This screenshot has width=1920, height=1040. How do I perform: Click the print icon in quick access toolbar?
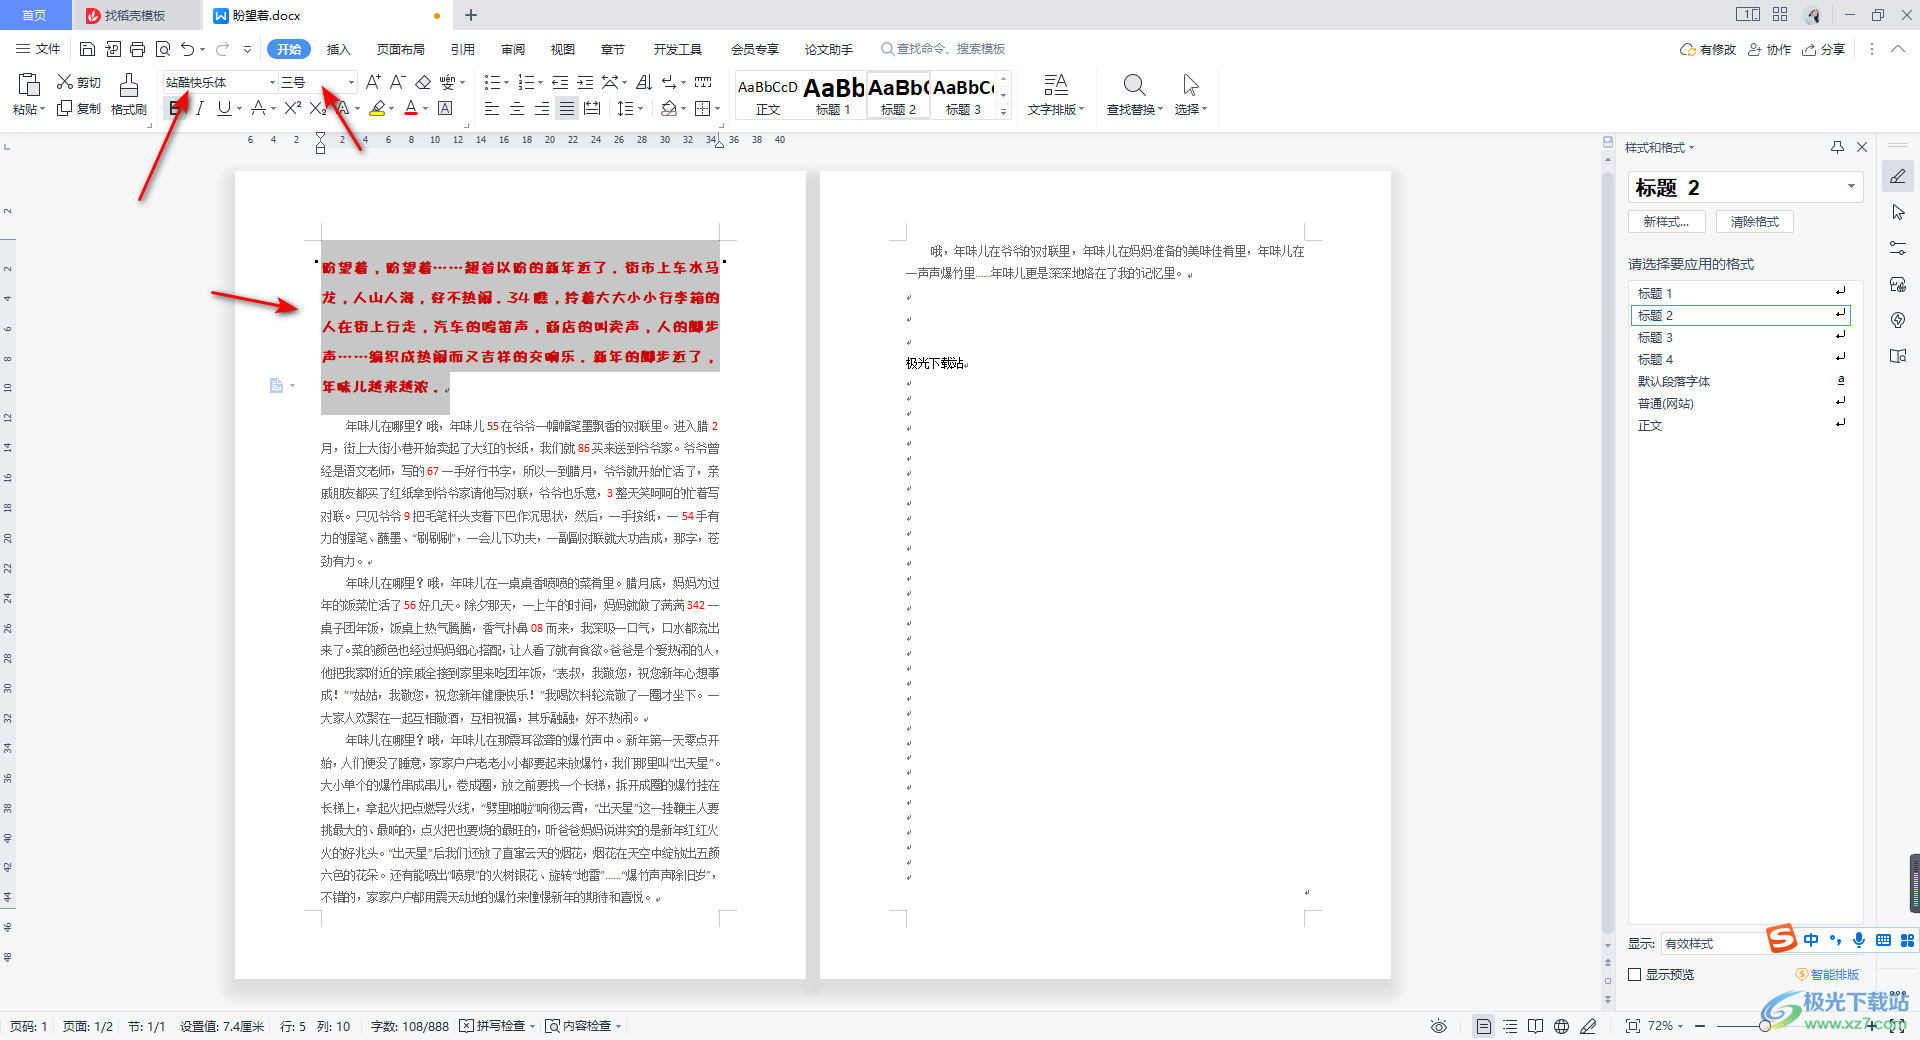138,49
